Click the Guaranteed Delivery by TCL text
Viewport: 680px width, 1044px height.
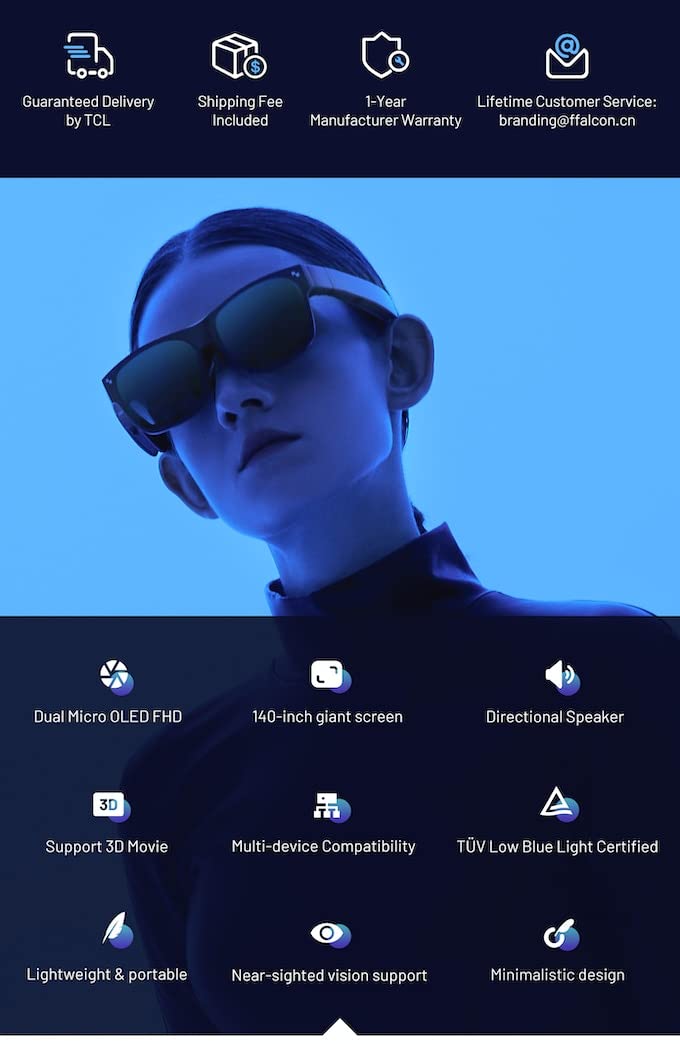[88, 111]
